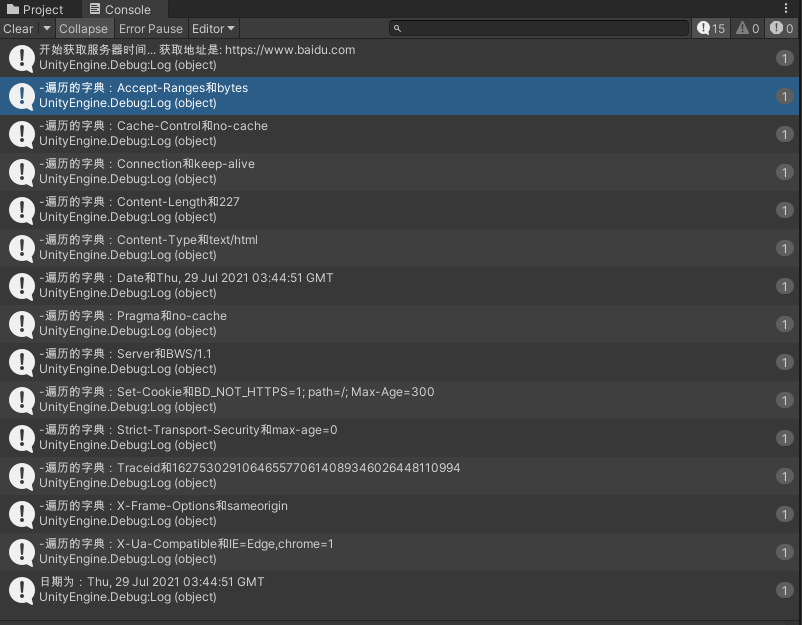Select log text 'X-Ua-Compatible和IE=Edge,chrome=1'

point(225,544)
